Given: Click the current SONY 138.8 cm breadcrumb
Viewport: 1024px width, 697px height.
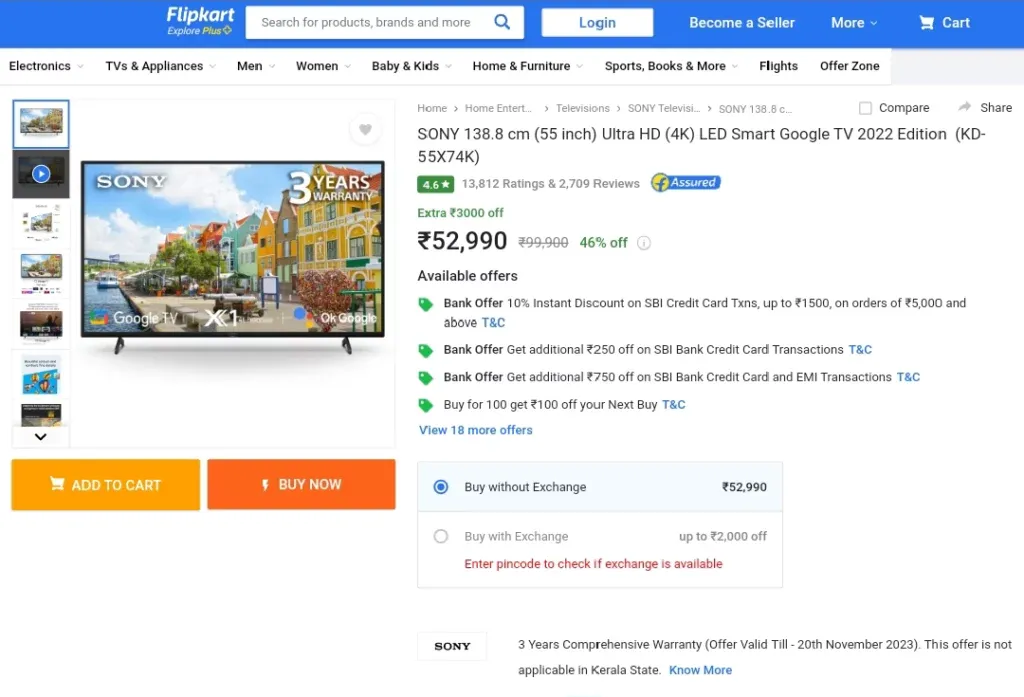Looking at the screenshot, I should click(x=755, y=109).
